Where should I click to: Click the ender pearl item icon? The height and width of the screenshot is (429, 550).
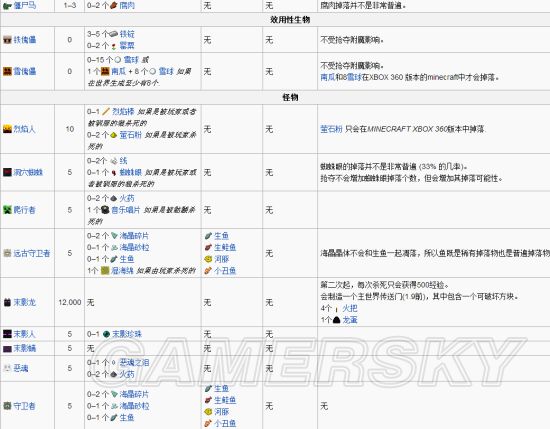pyautogui.click(x=107, y=334)
